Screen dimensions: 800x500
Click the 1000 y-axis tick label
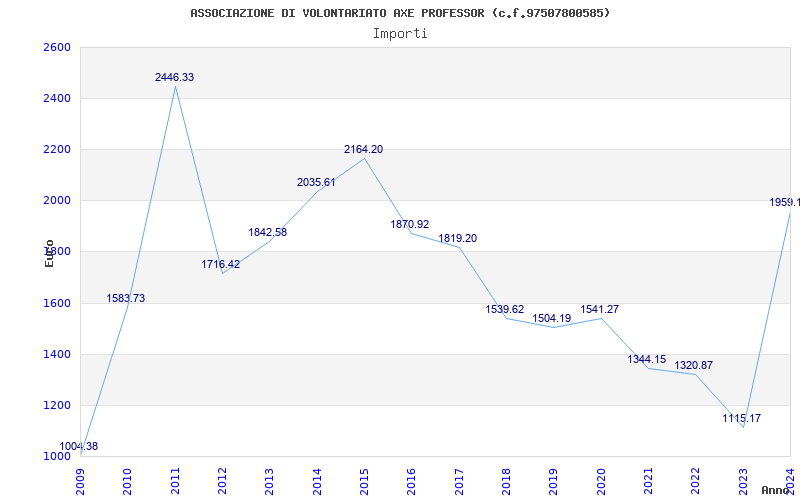click(x=55, y=456)
